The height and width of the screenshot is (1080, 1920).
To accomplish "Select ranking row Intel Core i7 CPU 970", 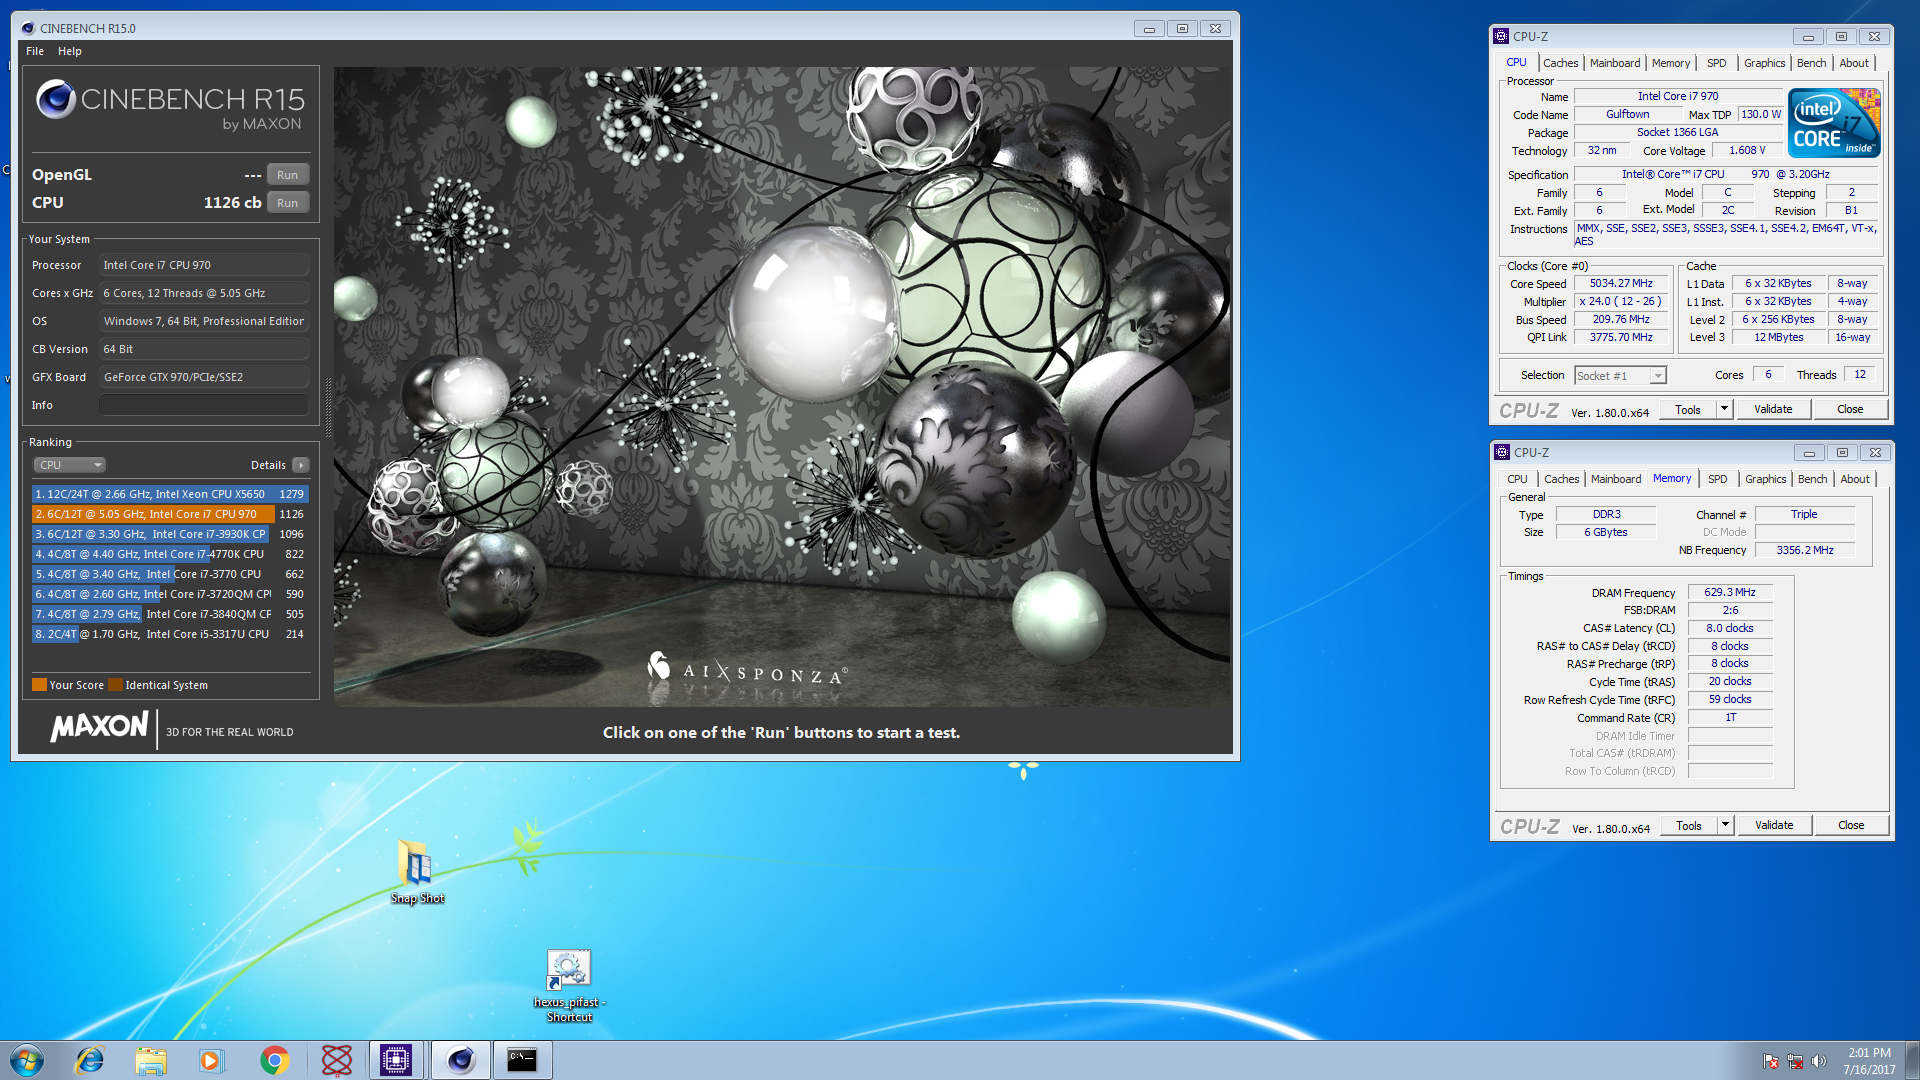I will [170, 514].
